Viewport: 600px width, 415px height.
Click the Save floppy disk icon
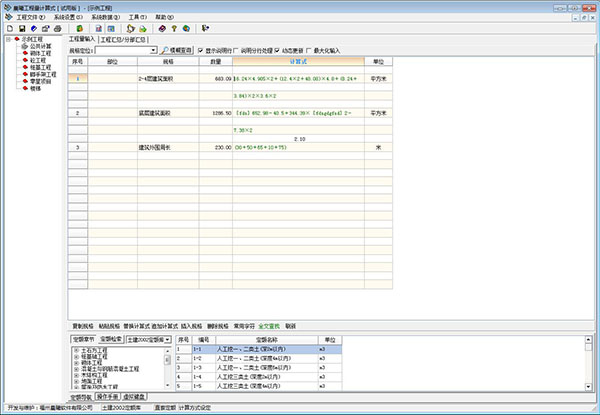[22, 28]
